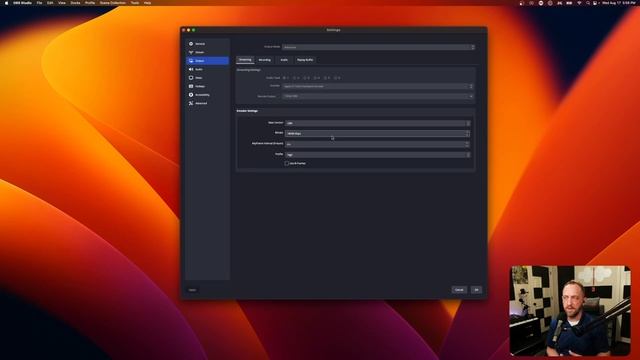Switch to the Recording tab
Viewport: 640px width, 360px height.
coord(264,60)
